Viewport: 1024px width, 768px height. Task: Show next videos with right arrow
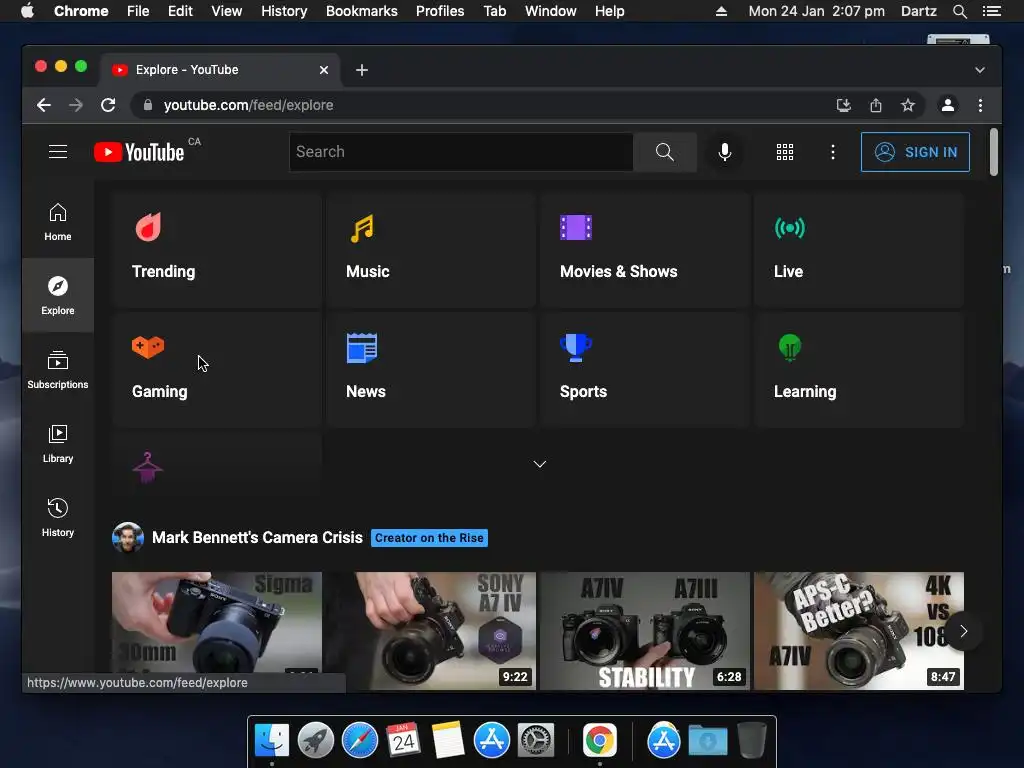click(963, 631)
